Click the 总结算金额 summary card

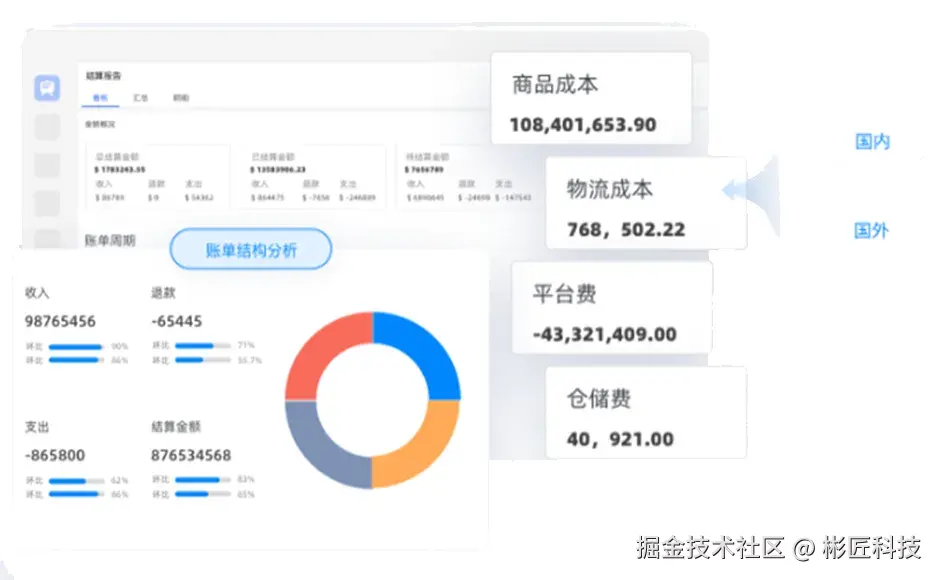(158, 176)
